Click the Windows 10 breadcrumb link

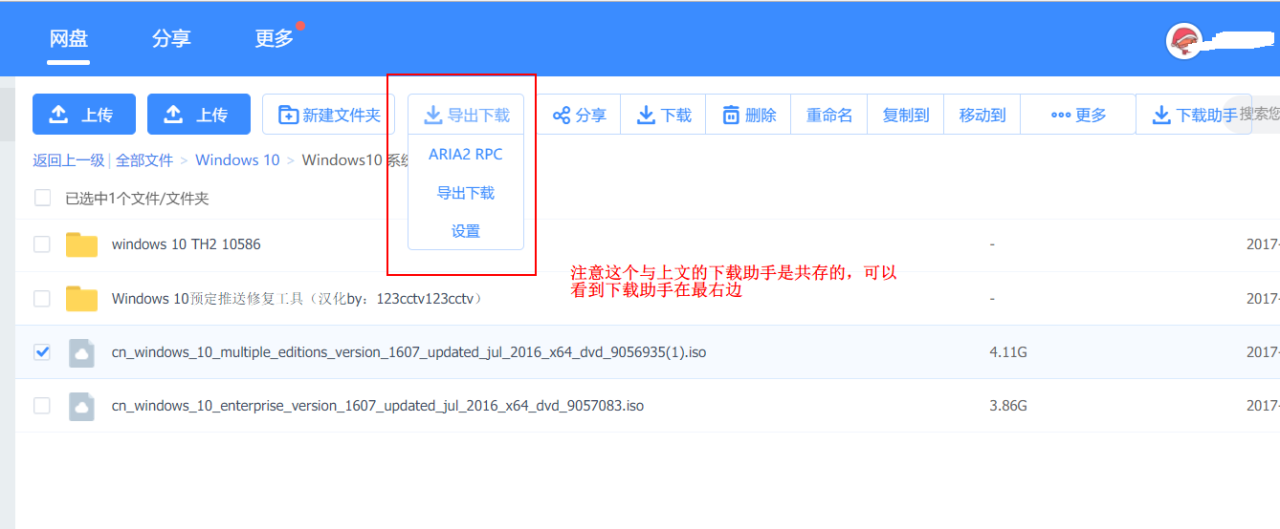[x=237, y=160]
